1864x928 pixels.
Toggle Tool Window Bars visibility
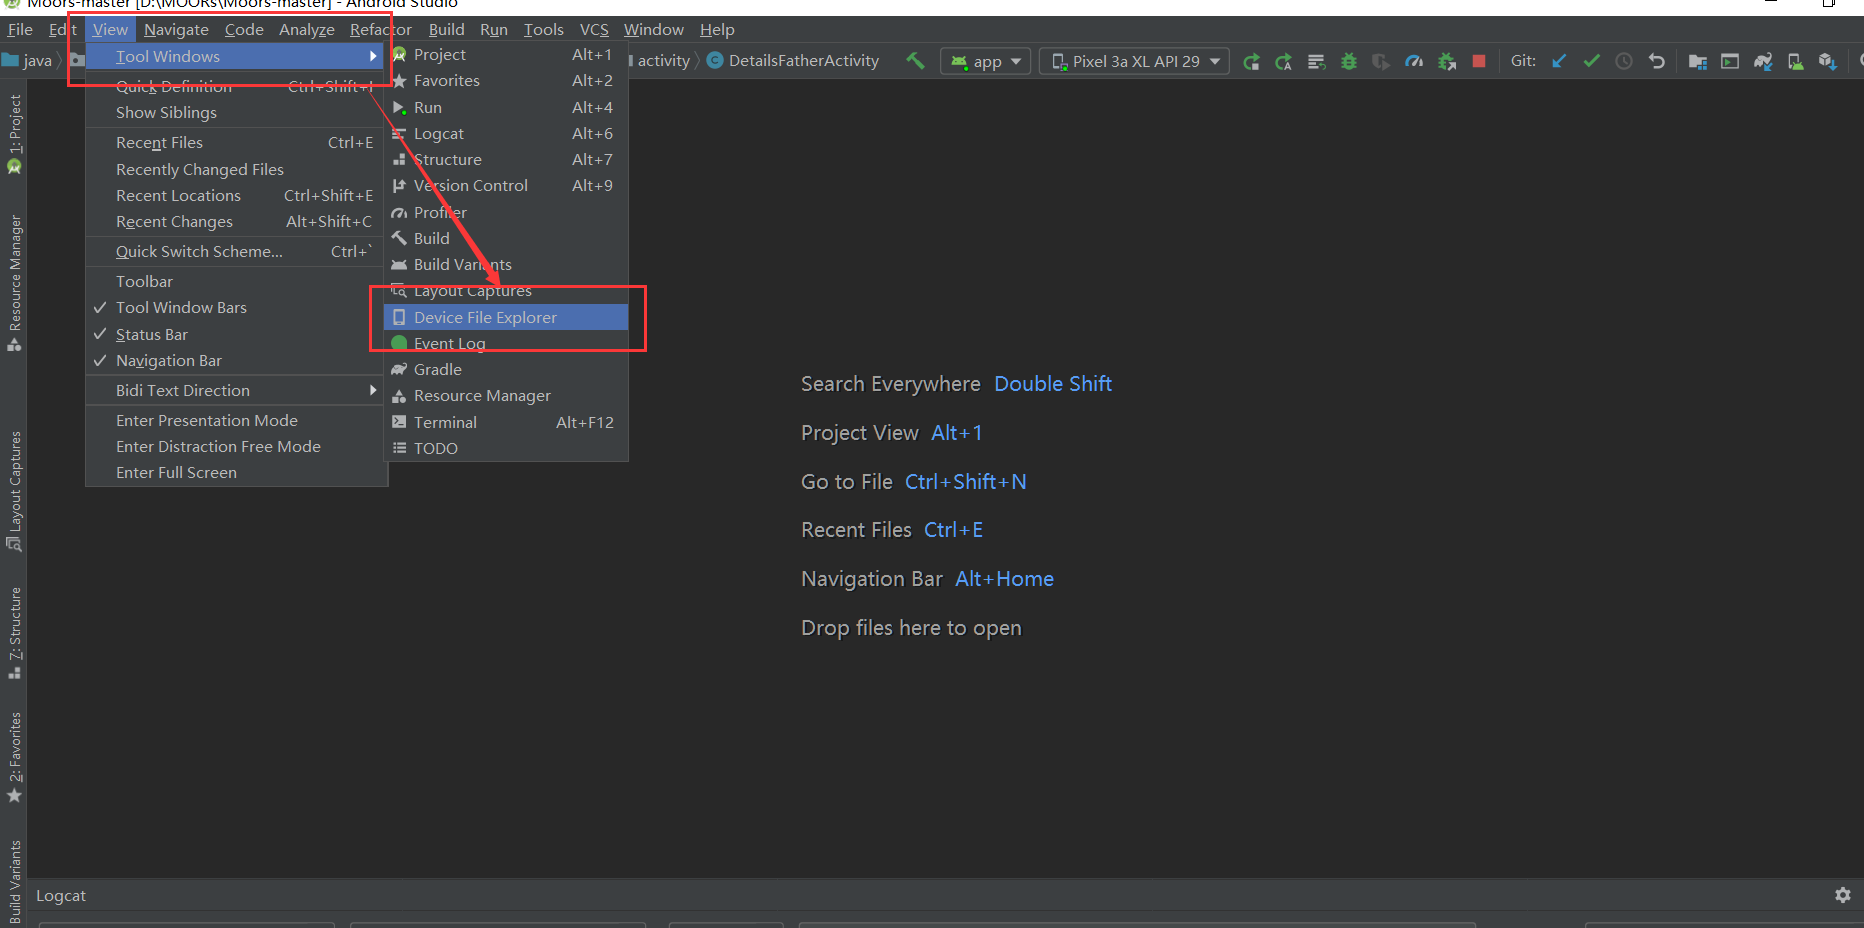click(236, 308)
